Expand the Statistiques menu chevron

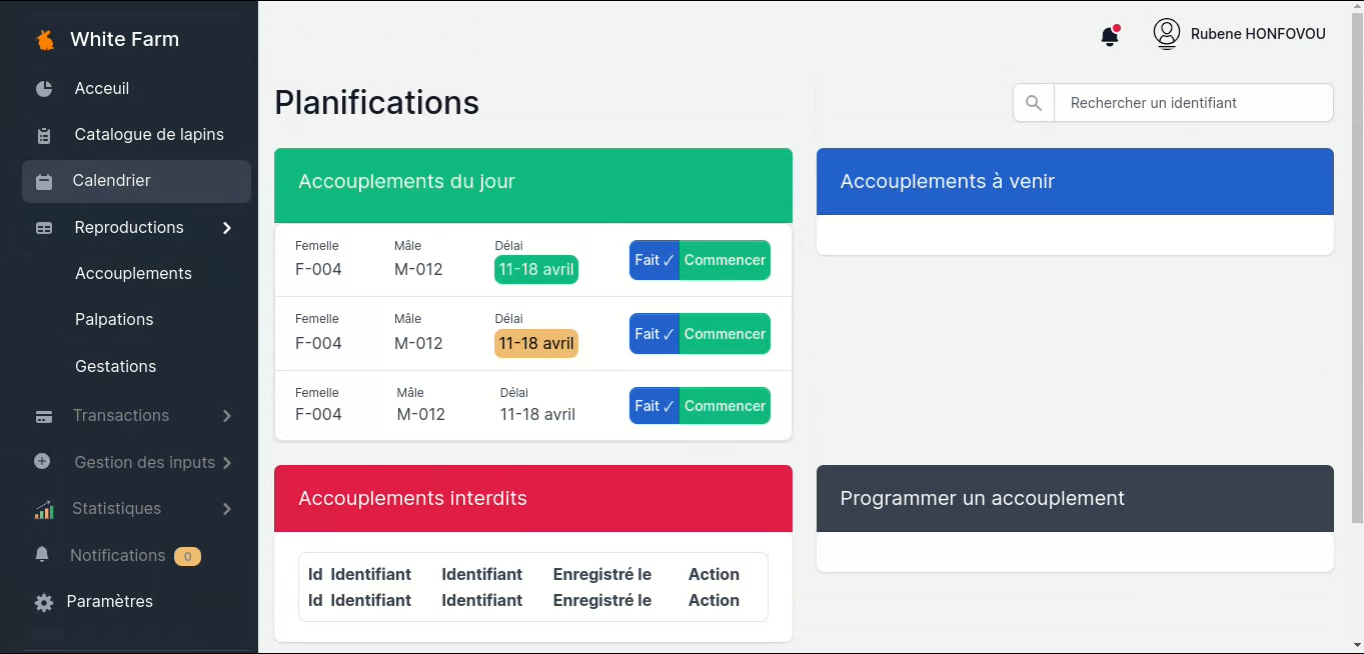point(227,509)
